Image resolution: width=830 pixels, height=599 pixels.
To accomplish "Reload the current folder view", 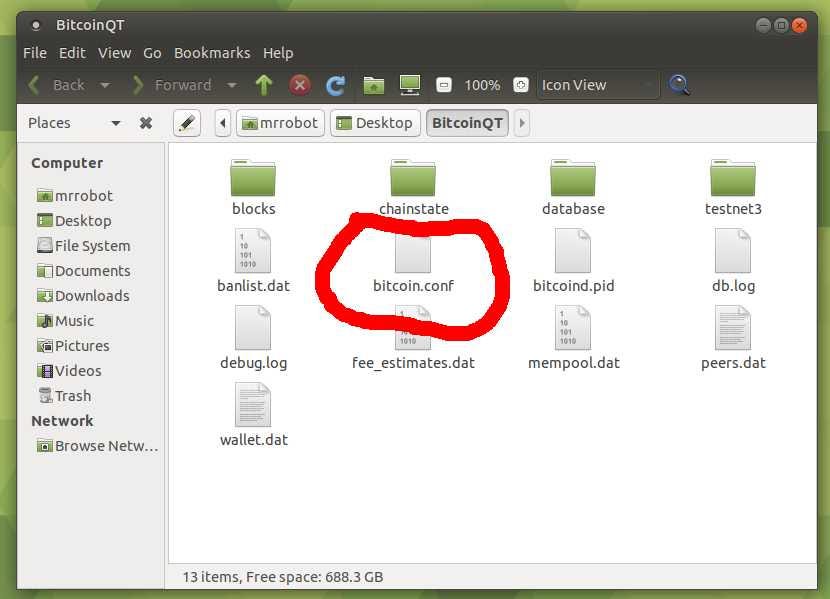I will point(336,85).
